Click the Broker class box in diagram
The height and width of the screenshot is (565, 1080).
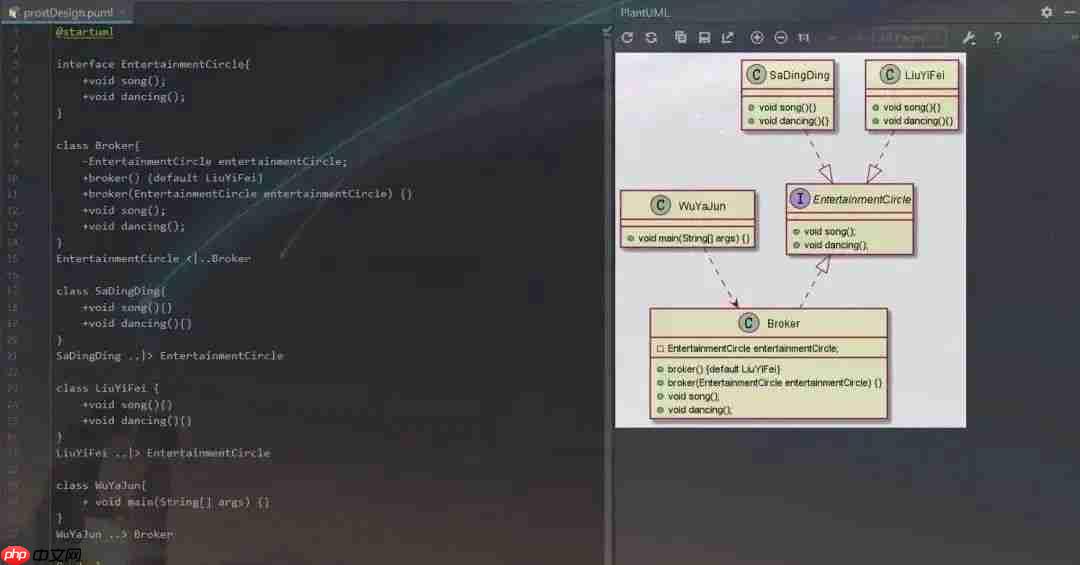769,364
